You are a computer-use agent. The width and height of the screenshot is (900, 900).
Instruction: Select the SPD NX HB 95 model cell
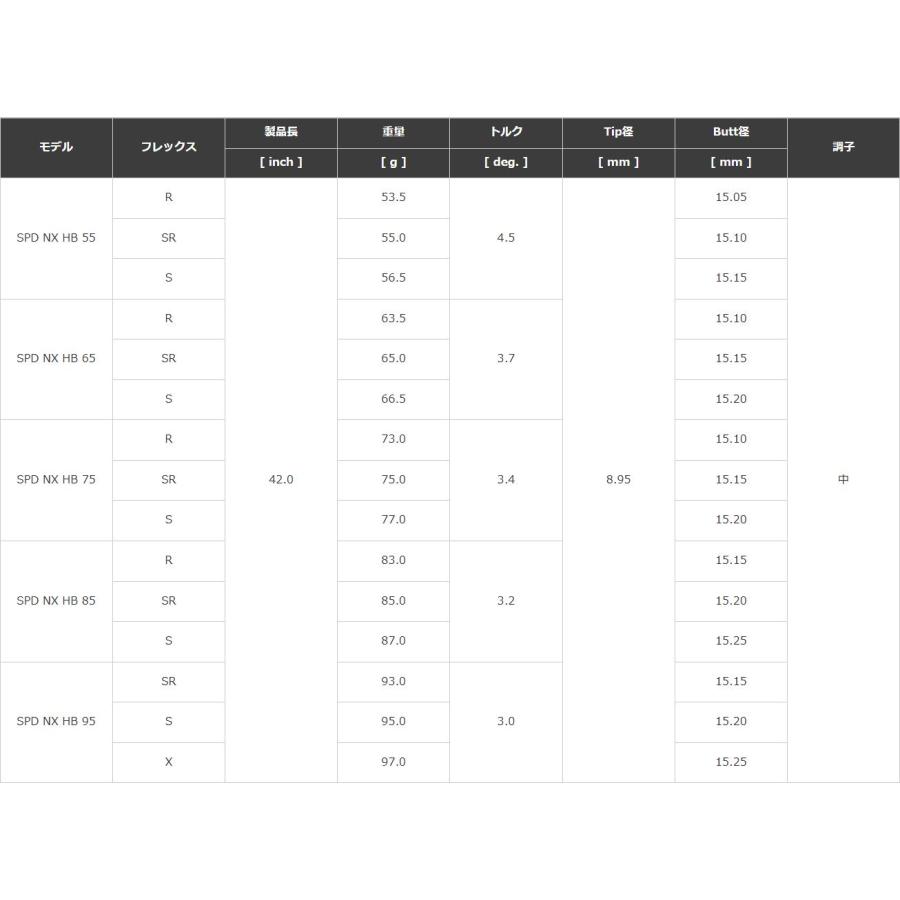tap(56, 722)
